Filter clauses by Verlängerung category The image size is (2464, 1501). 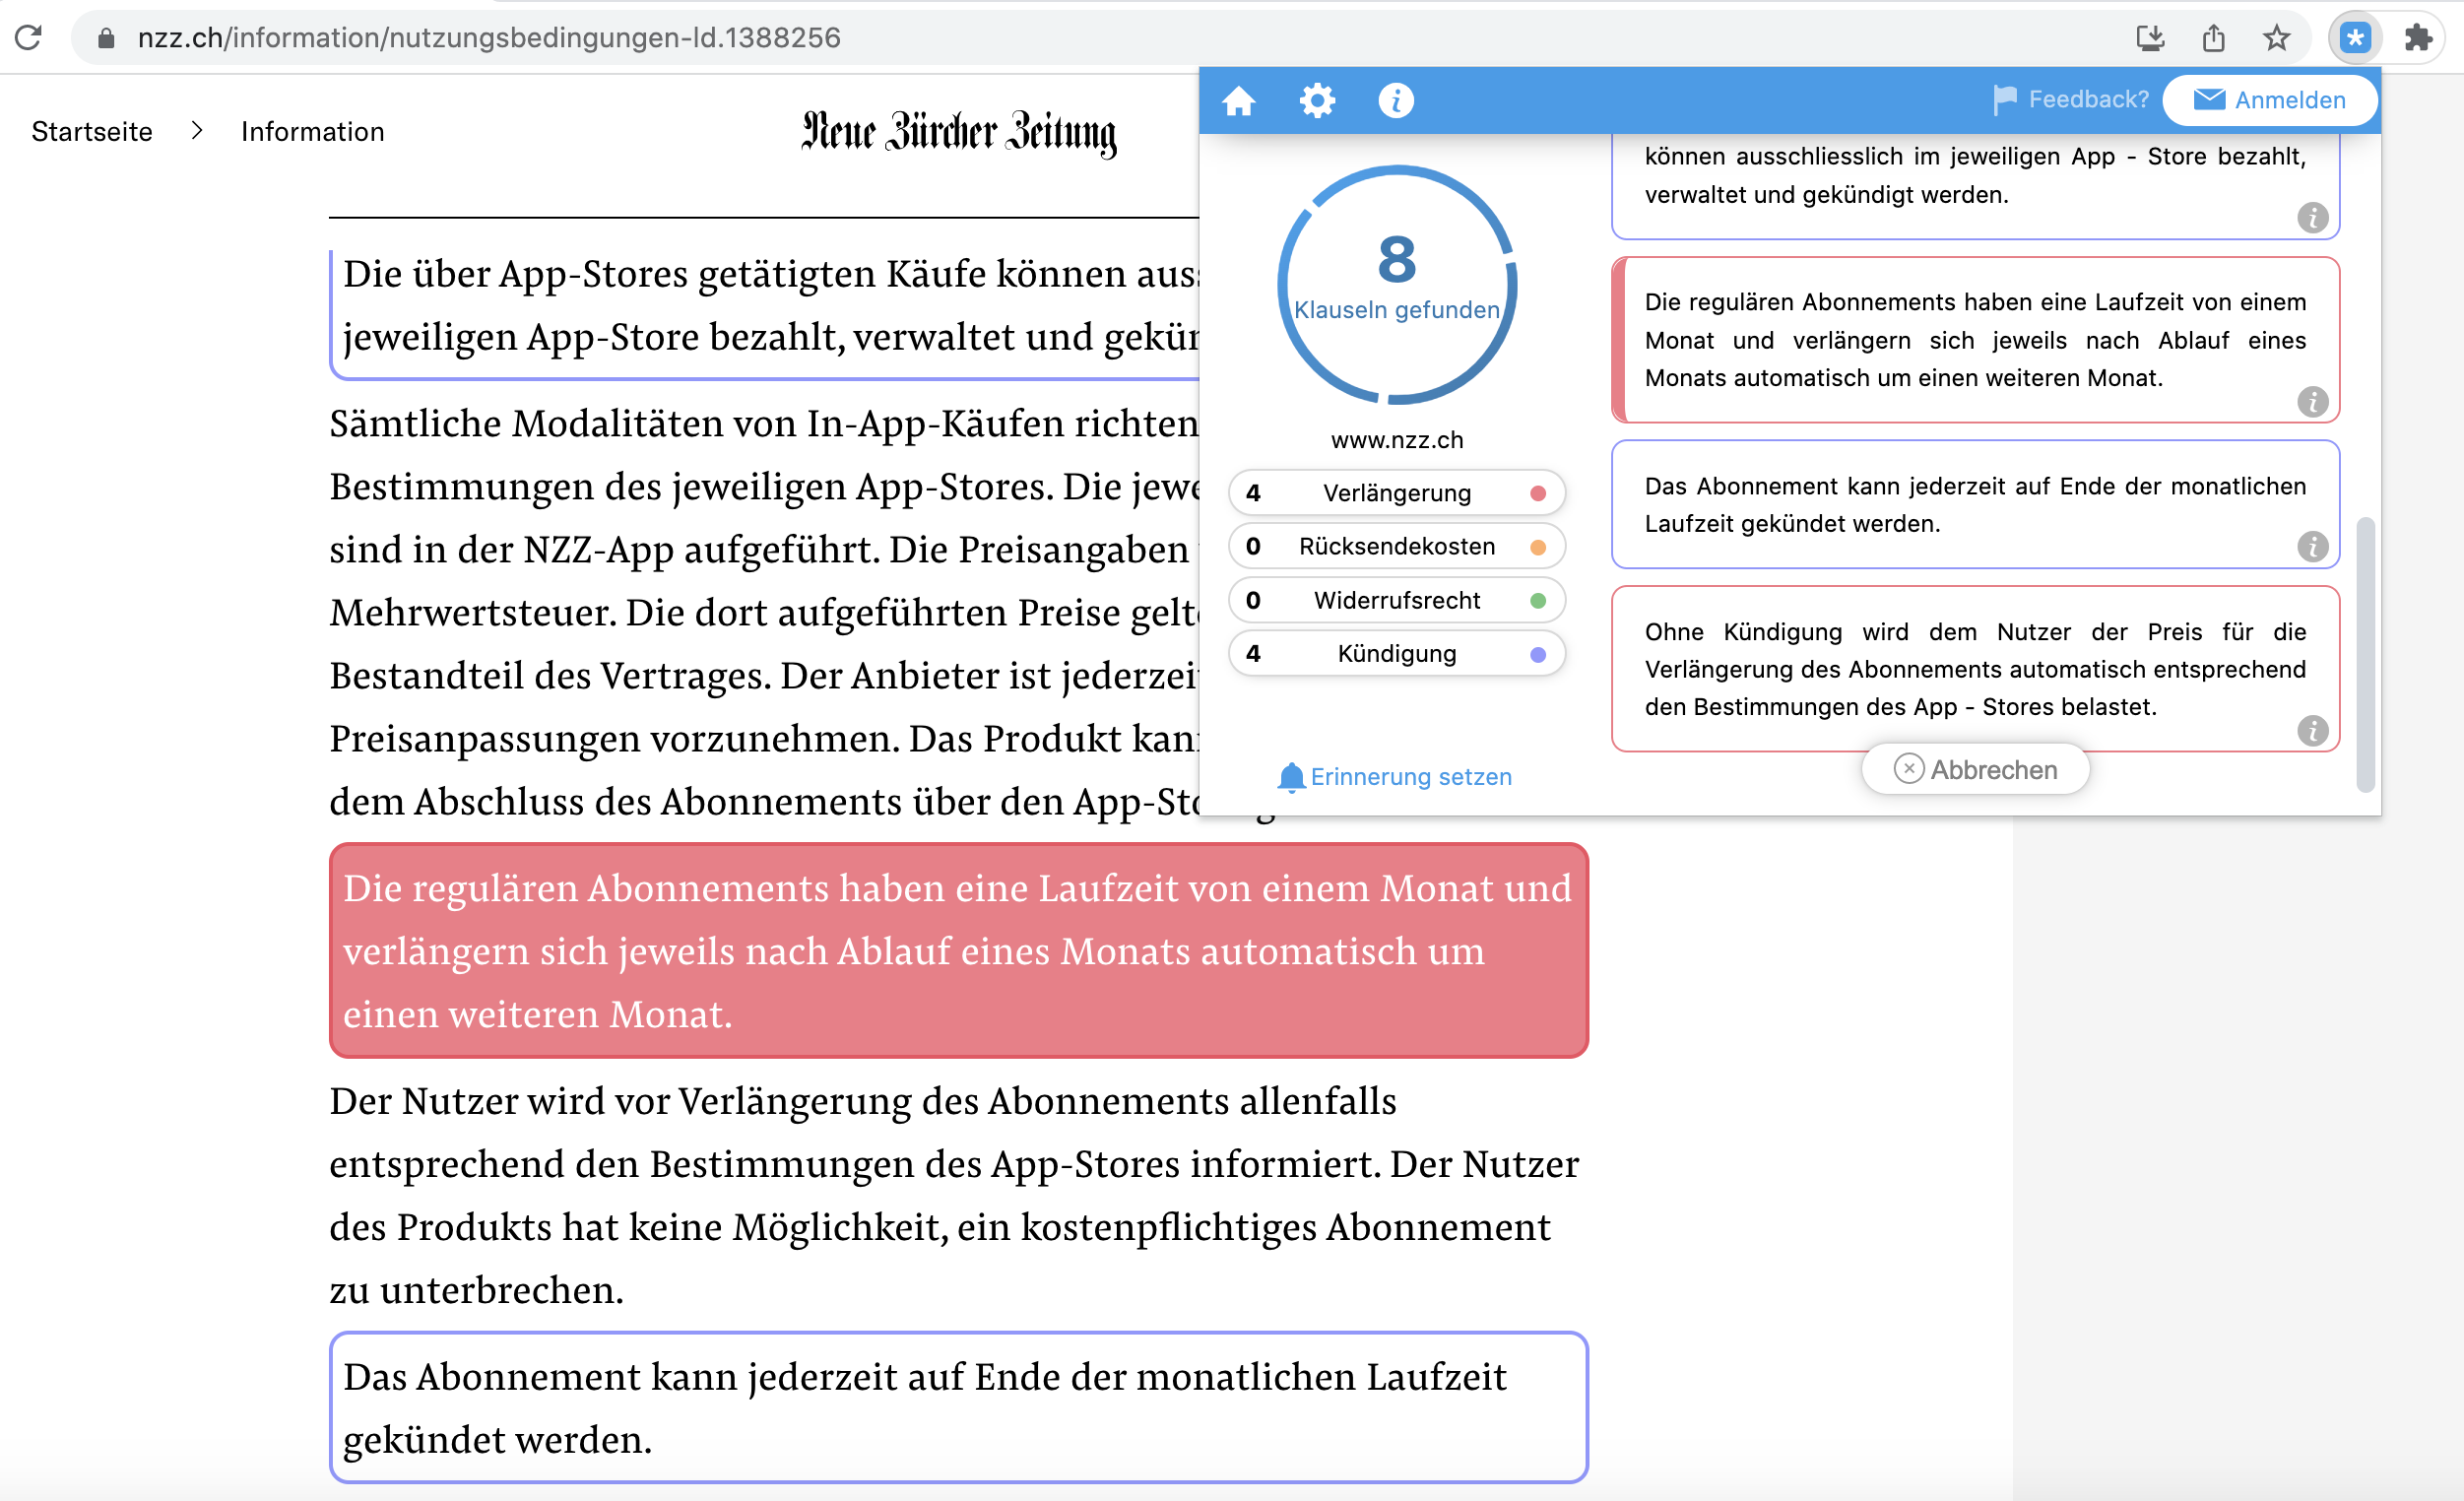[x=1396, y=493]
